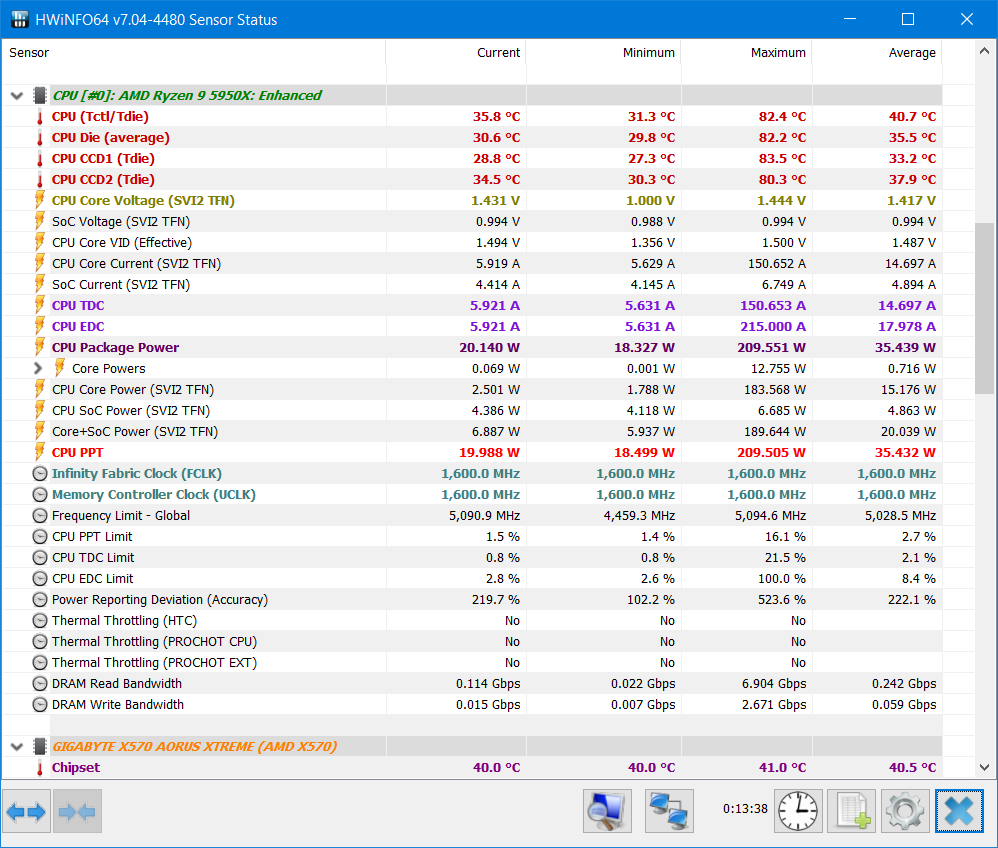Click thermometer icon beside CPU CCD1 (Tdie)
Screen dimensions: 998x848
click(x=39, y=159)
